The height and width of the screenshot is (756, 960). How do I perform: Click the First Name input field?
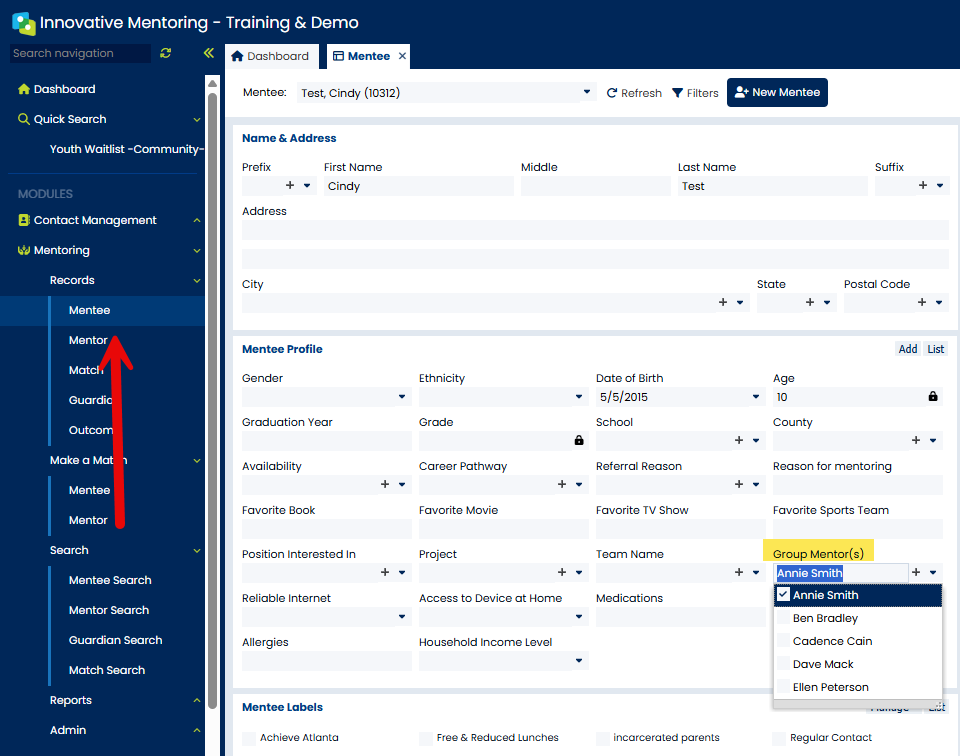click(x=418, y=186)
